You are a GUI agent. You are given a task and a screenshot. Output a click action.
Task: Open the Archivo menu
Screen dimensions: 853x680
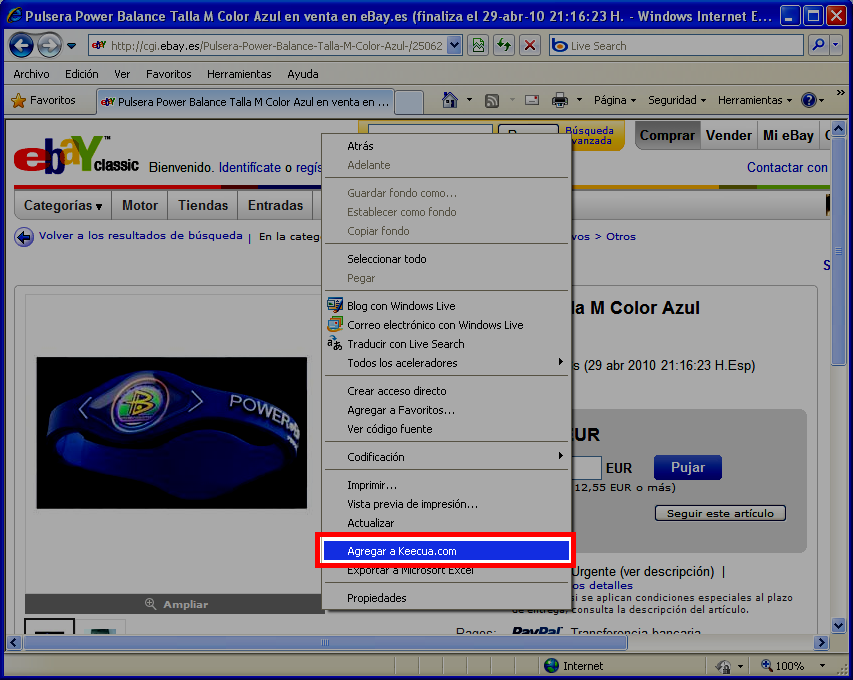[x=31, y=74]
